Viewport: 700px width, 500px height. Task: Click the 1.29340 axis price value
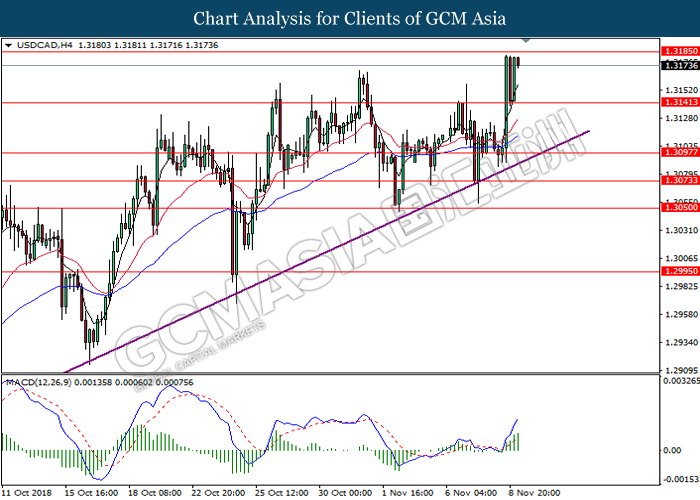pyautogui.click(x=681, y=342)
